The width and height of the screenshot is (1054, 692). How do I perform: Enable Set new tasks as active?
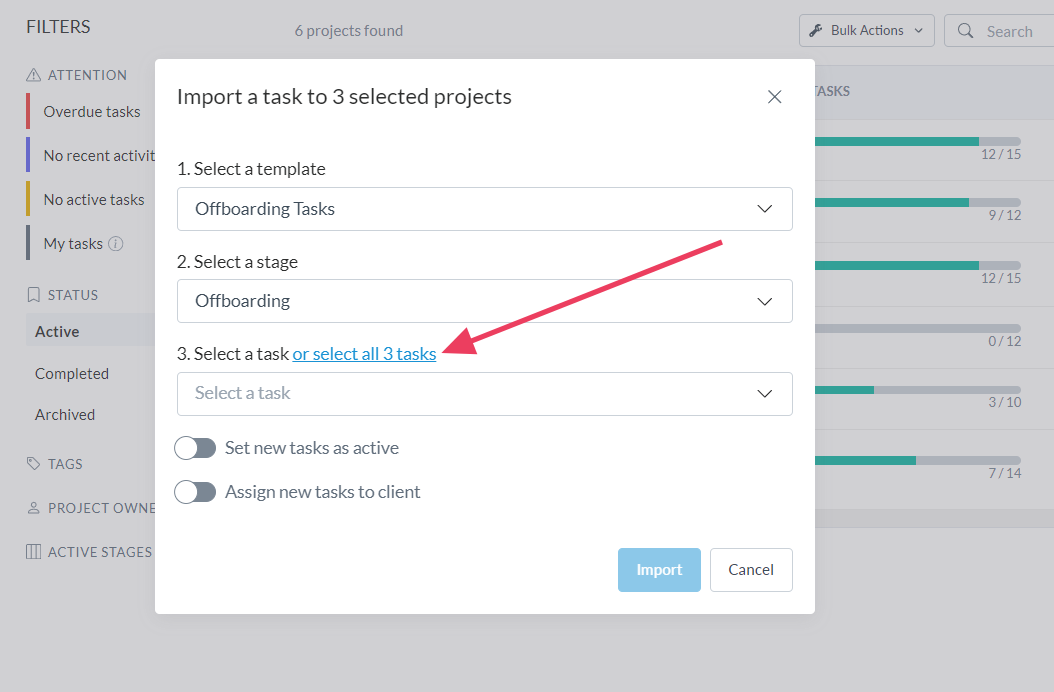point(195,448)
